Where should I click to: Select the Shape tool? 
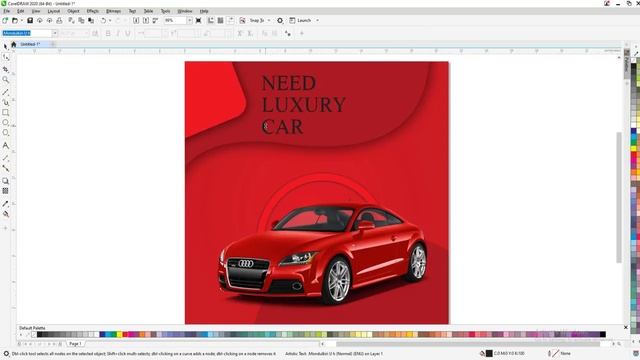tap(5, 58)
